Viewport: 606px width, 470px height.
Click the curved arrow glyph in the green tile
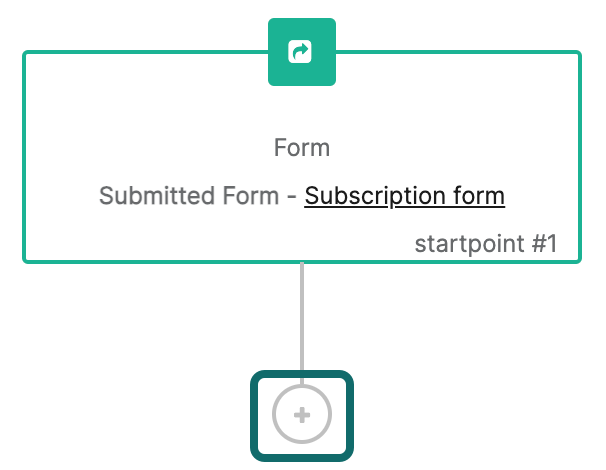click(x=300, y=51)
